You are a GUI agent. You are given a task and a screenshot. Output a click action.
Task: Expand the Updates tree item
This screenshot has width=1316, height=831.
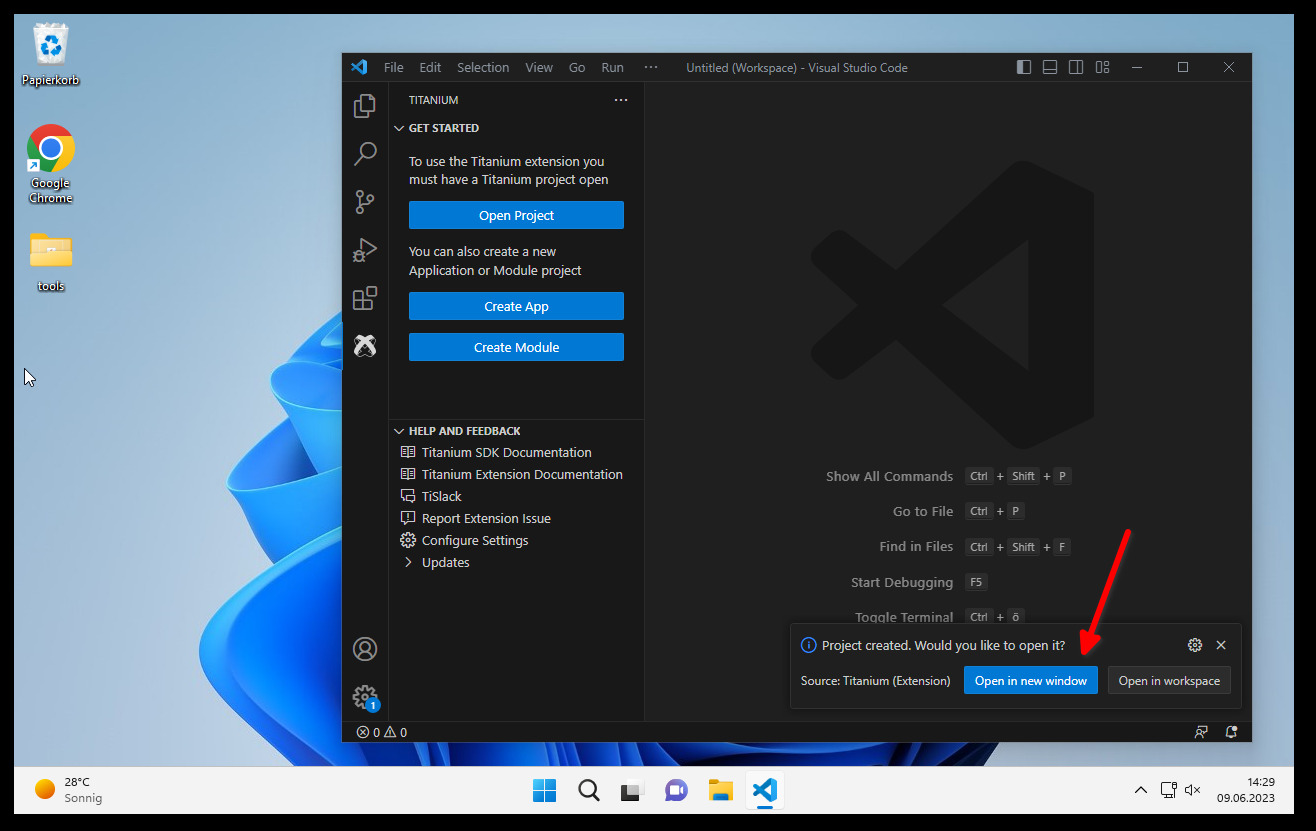445,562
